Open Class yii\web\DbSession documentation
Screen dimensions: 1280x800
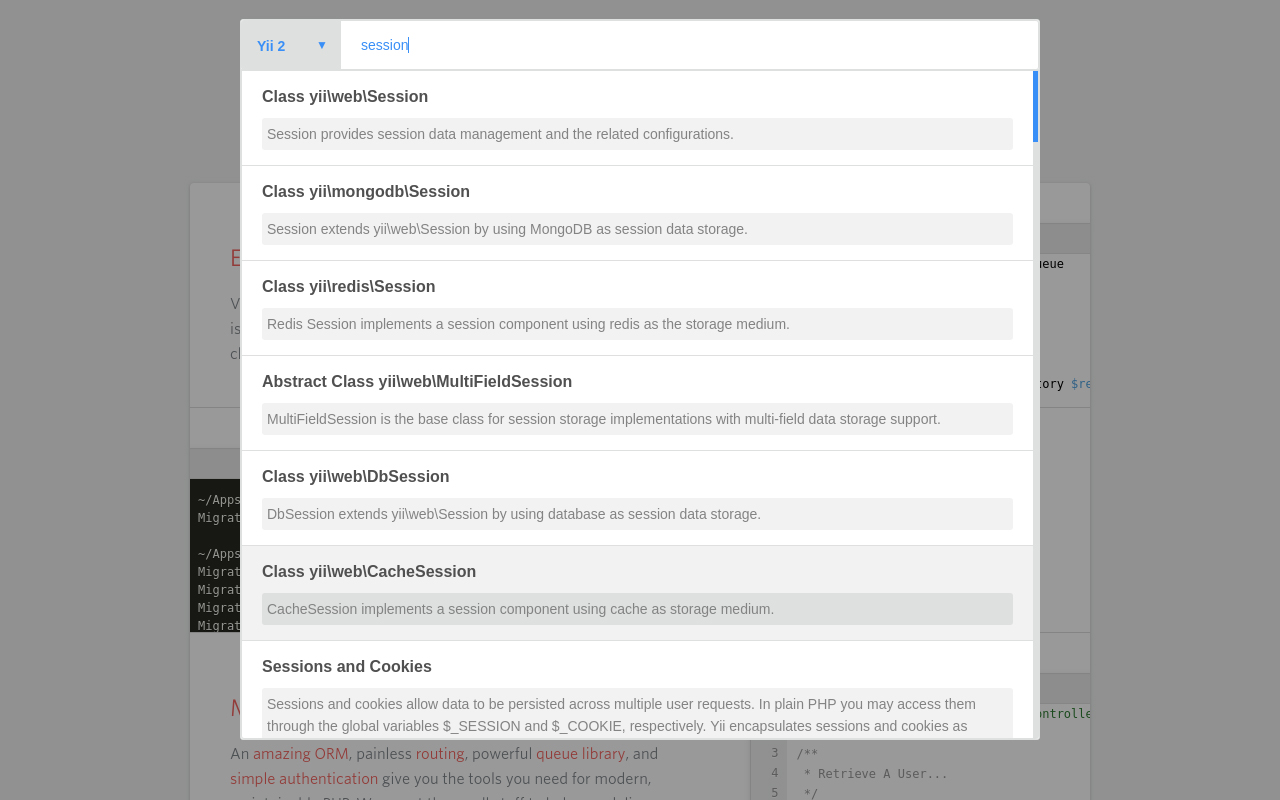pyautogui.click(x=356, y=476)
